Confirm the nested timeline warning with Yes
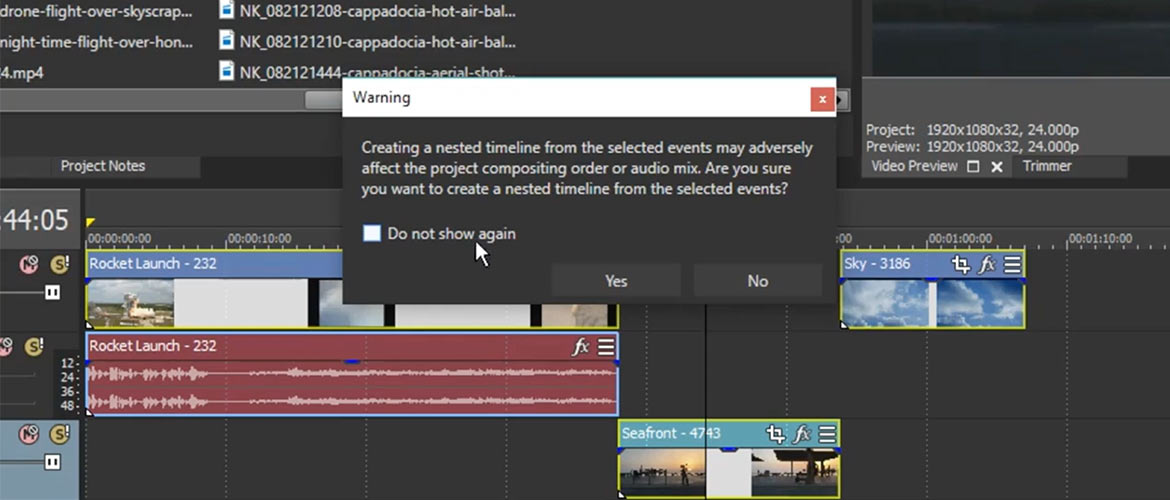This screenshot has width=1170, height=500. coord(616,281)
